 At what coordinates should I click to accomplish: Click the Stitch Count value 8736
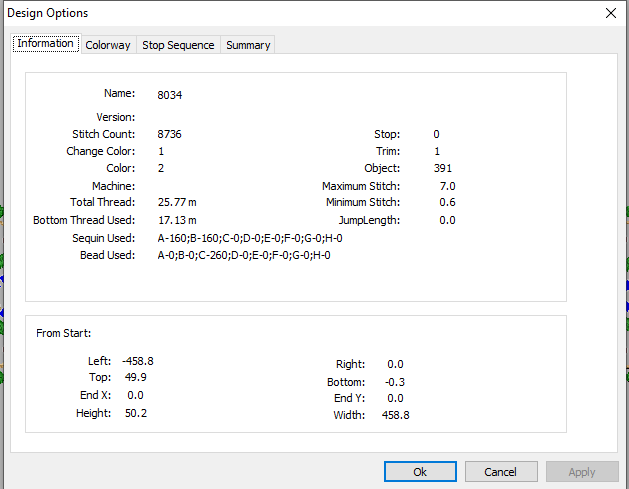[169, 134]
